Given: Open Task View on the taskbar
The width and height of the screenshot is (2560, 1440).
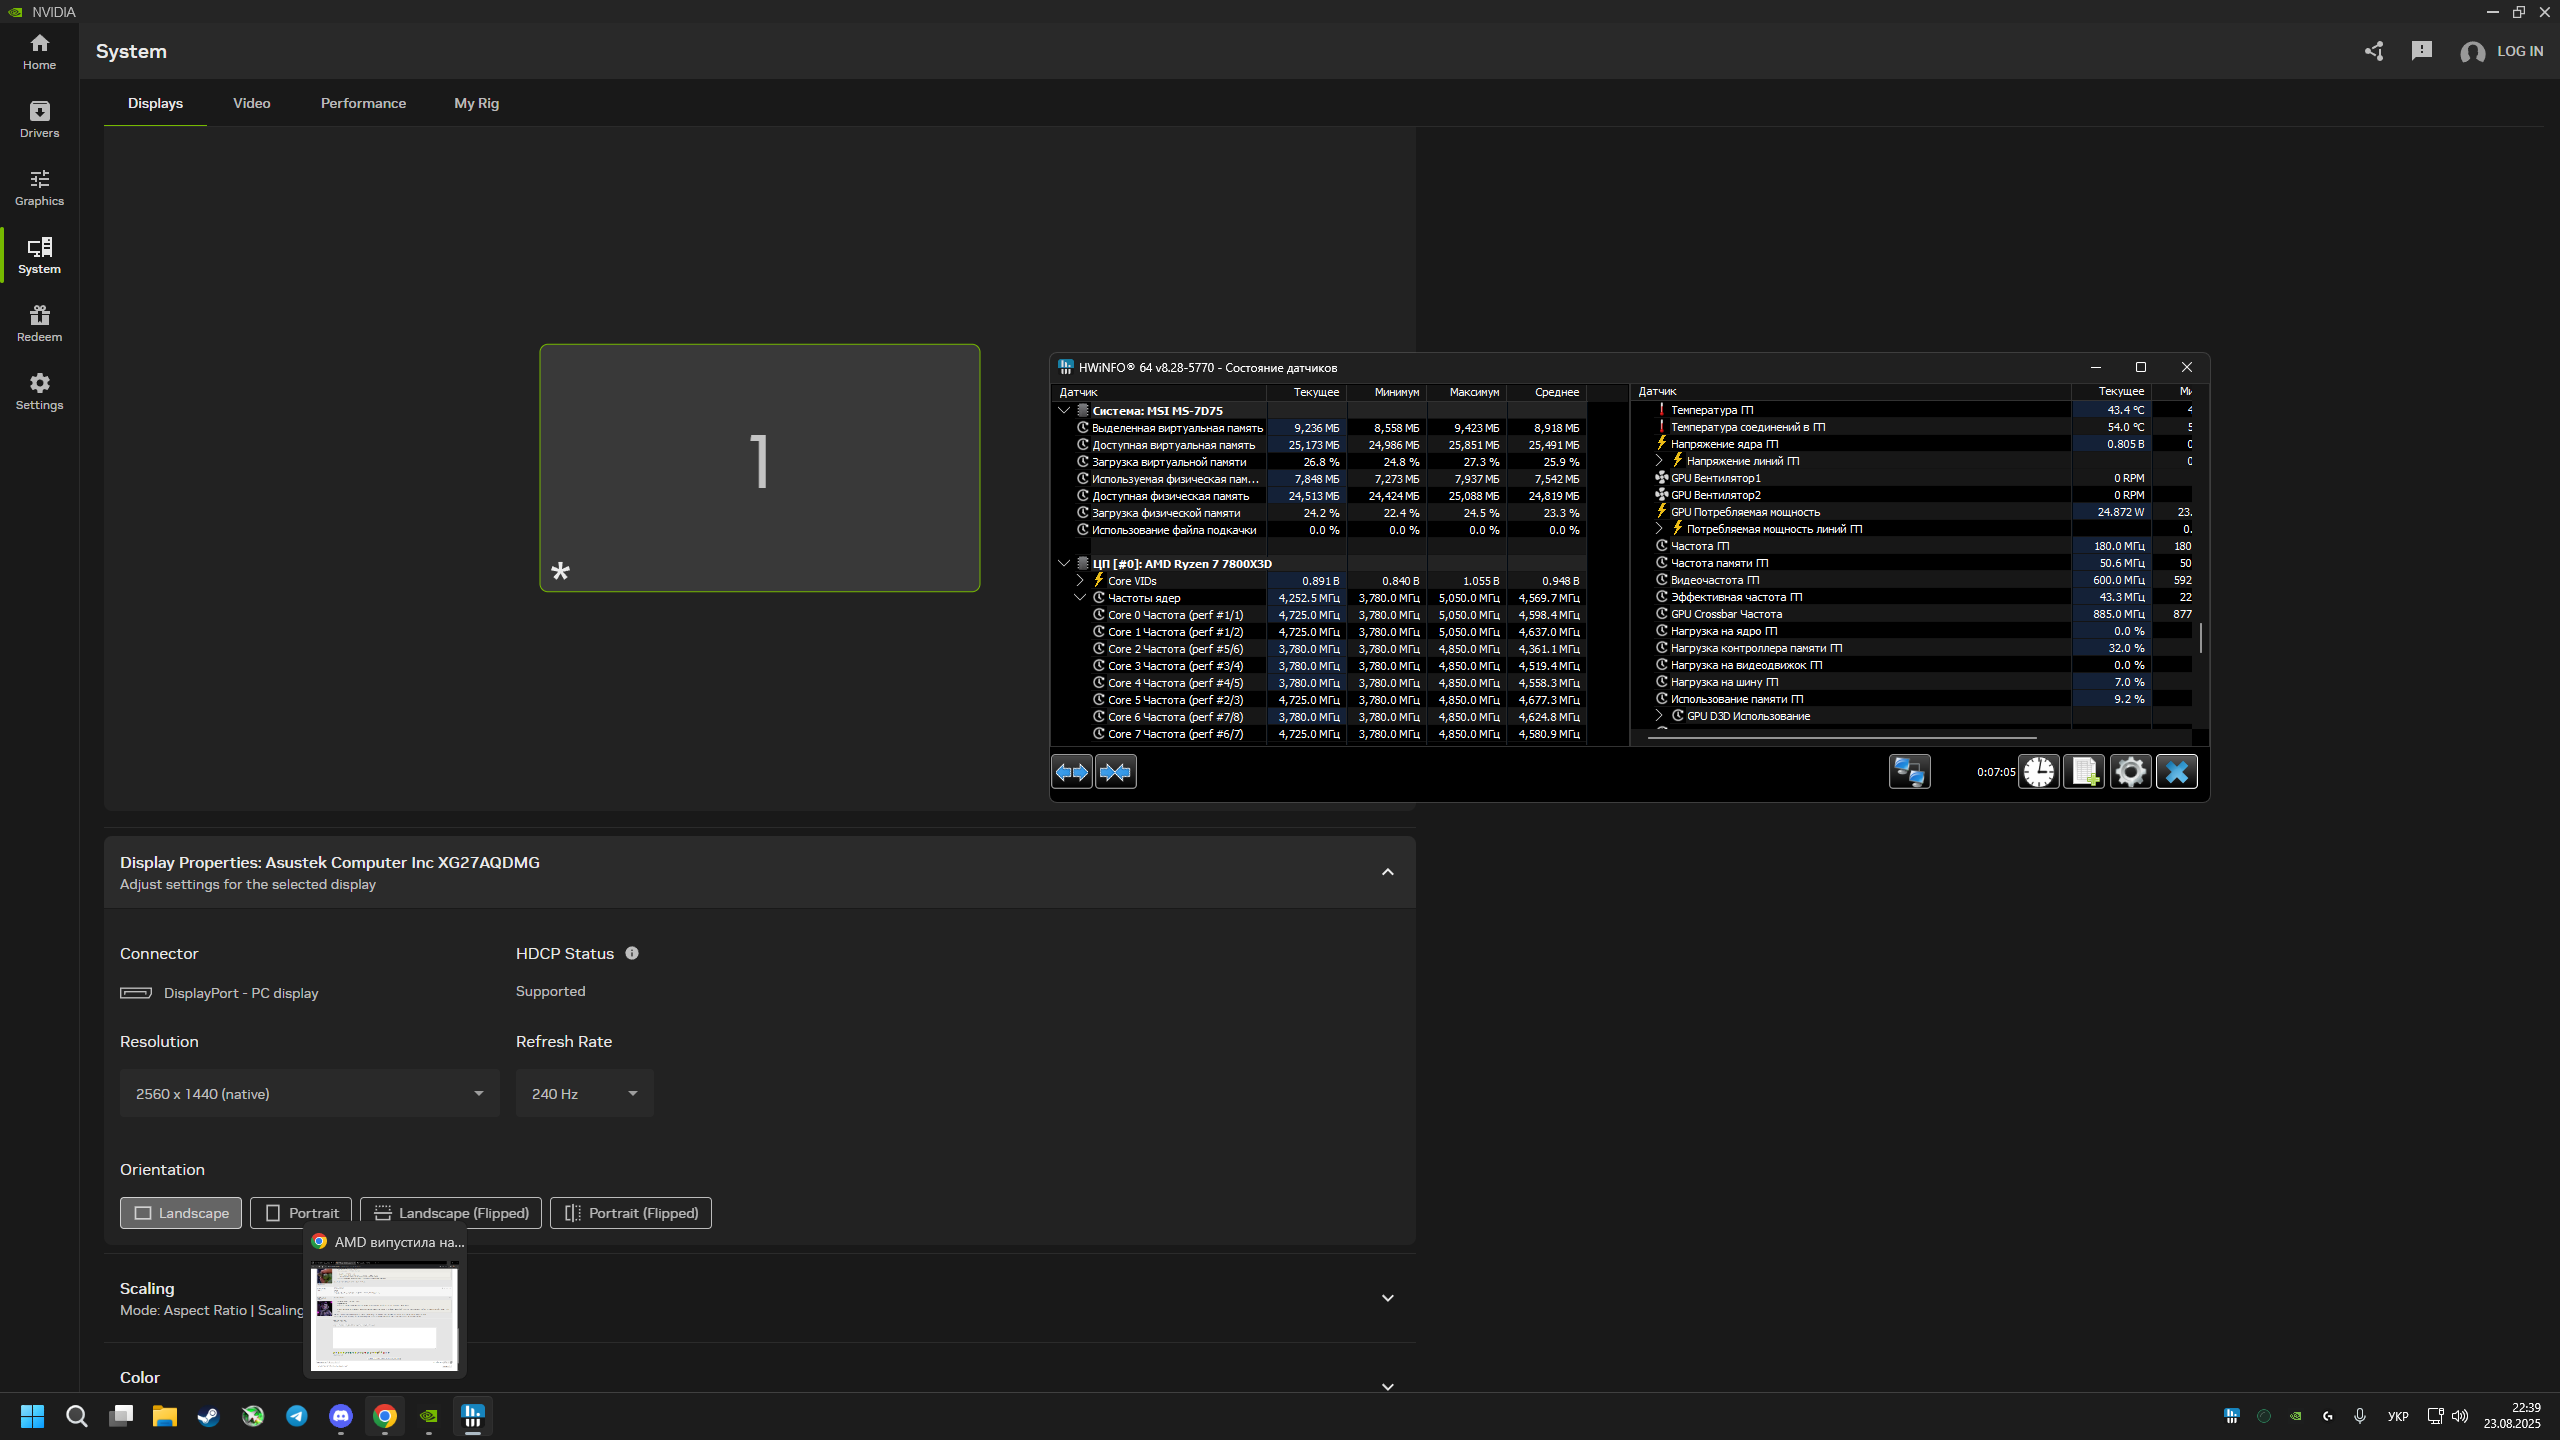Looking at the screenshot, I should [121, 1416].
